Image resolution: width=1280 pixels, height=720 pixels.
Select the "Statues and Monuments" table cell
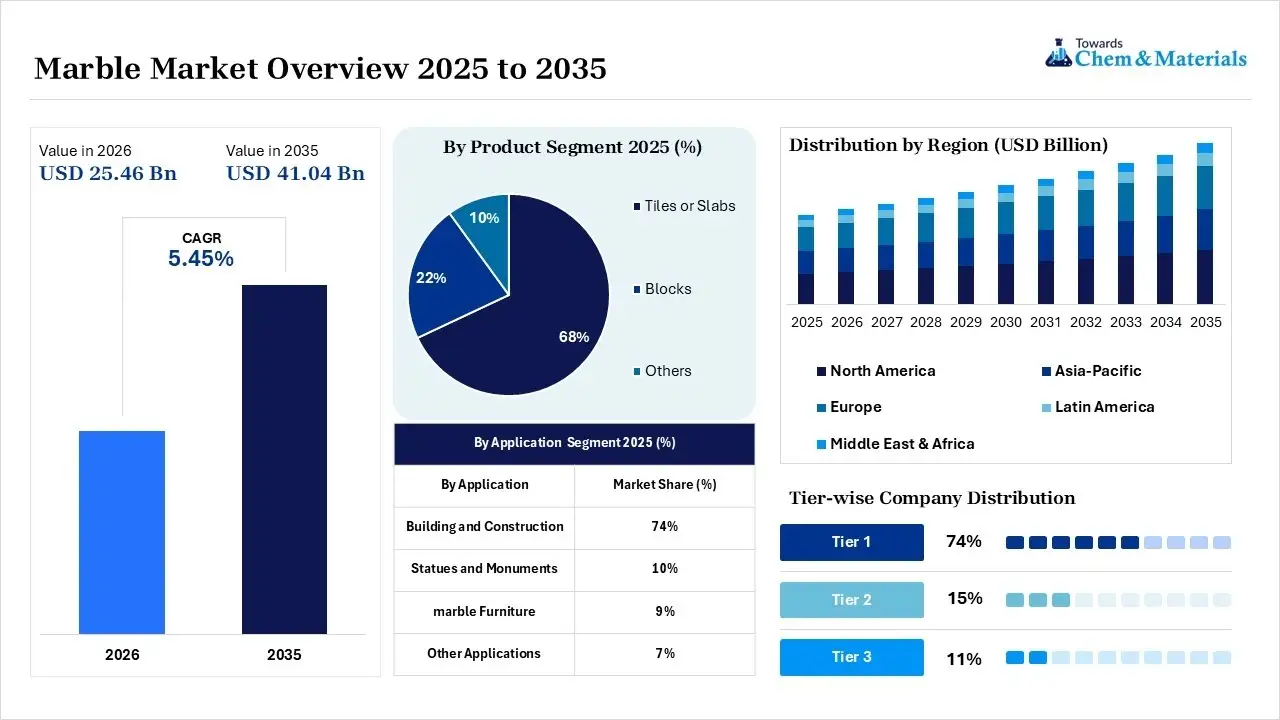485,569
